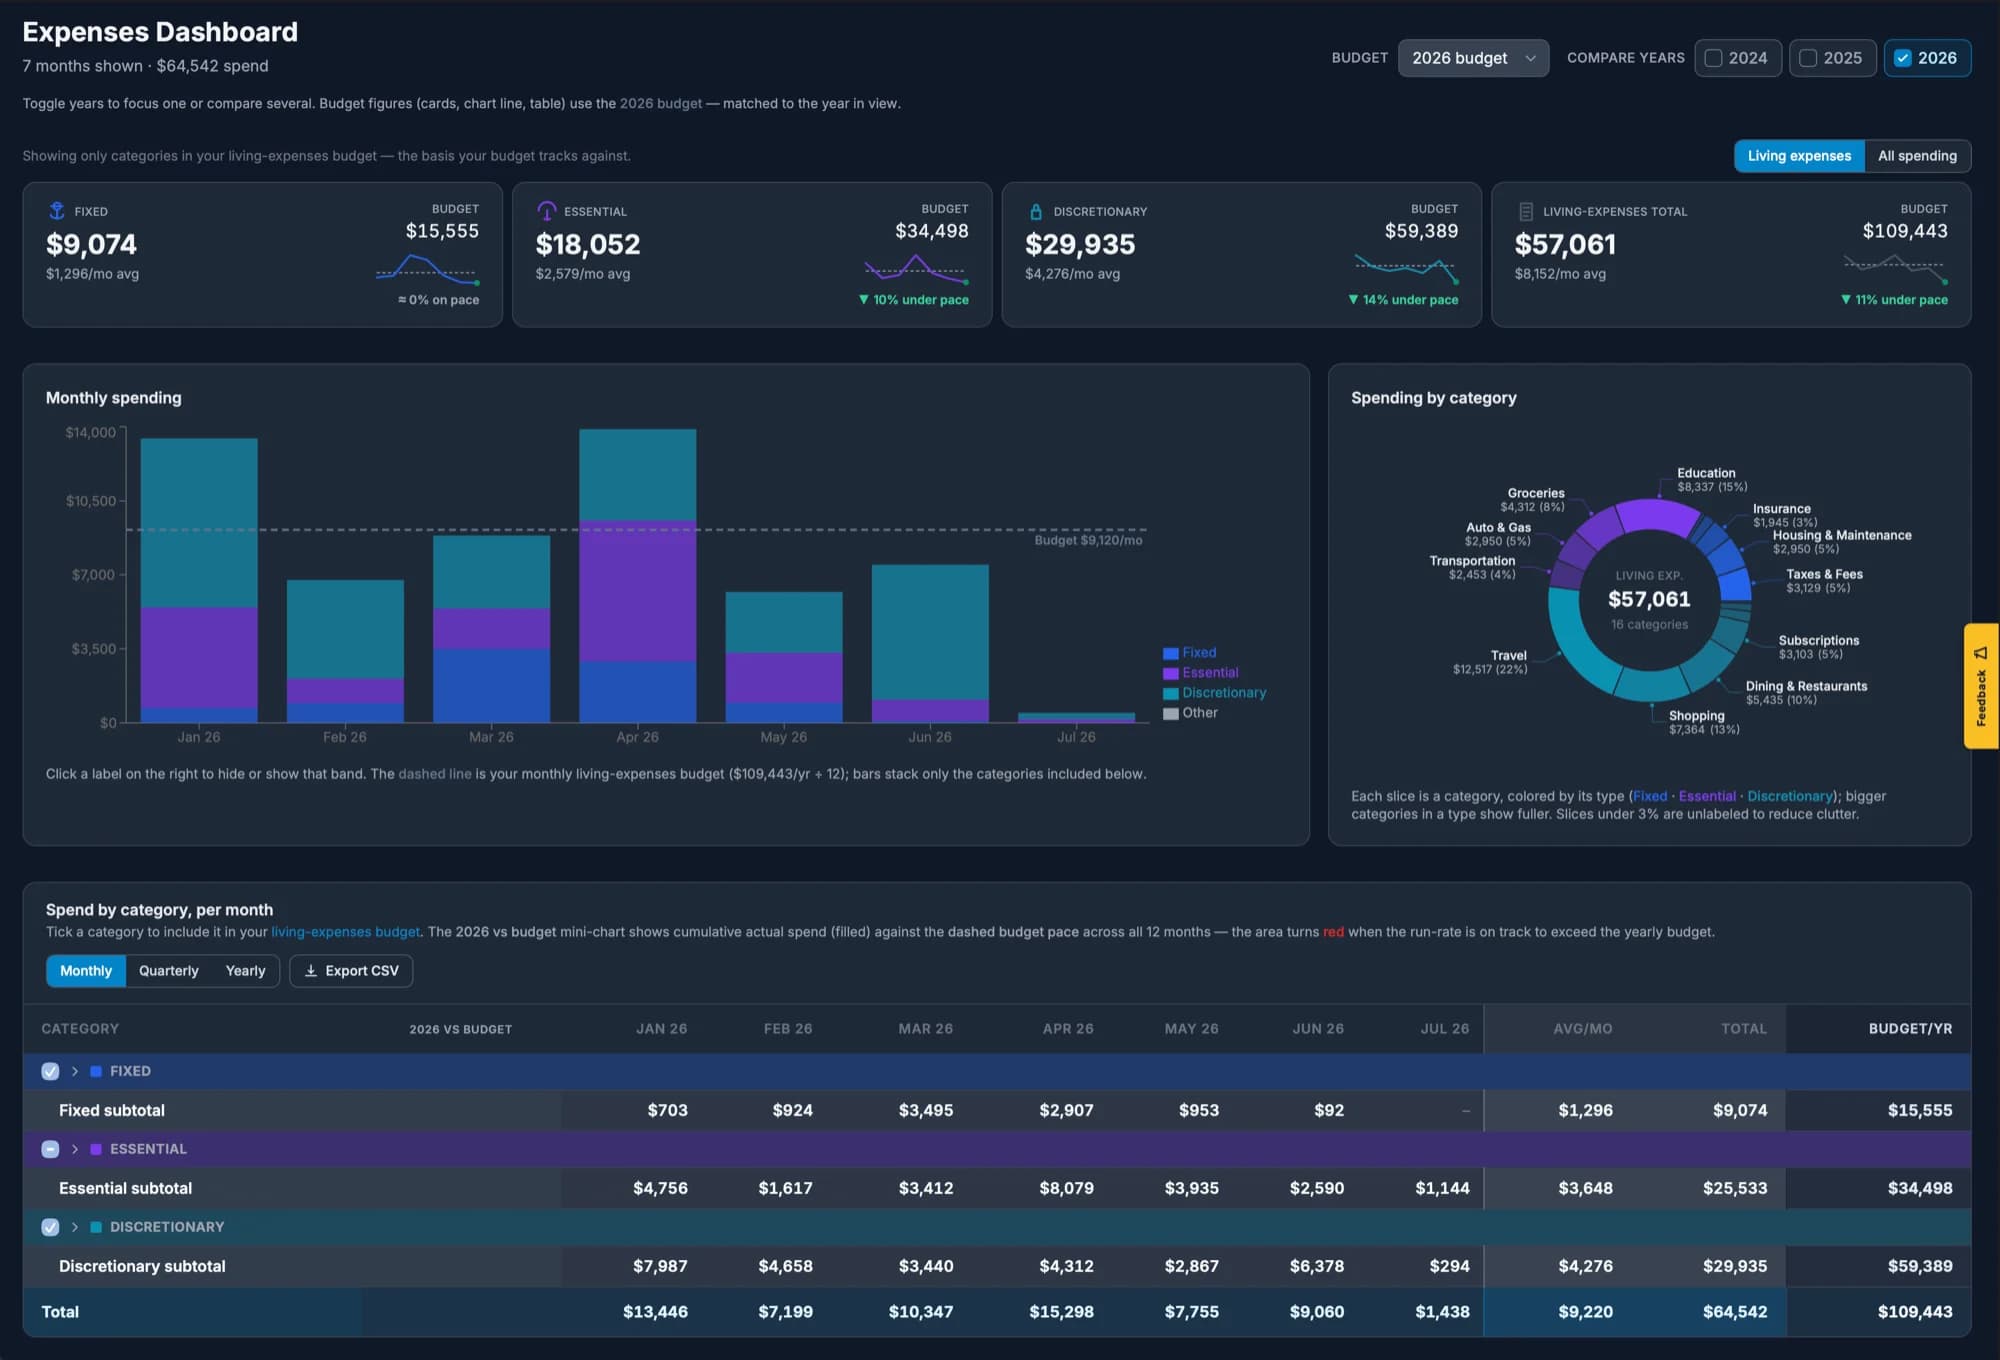2000x1360 pixels.
Task: Click the Essential legend color swatch
Action: pyautogui.click(x=1170, y=673)
